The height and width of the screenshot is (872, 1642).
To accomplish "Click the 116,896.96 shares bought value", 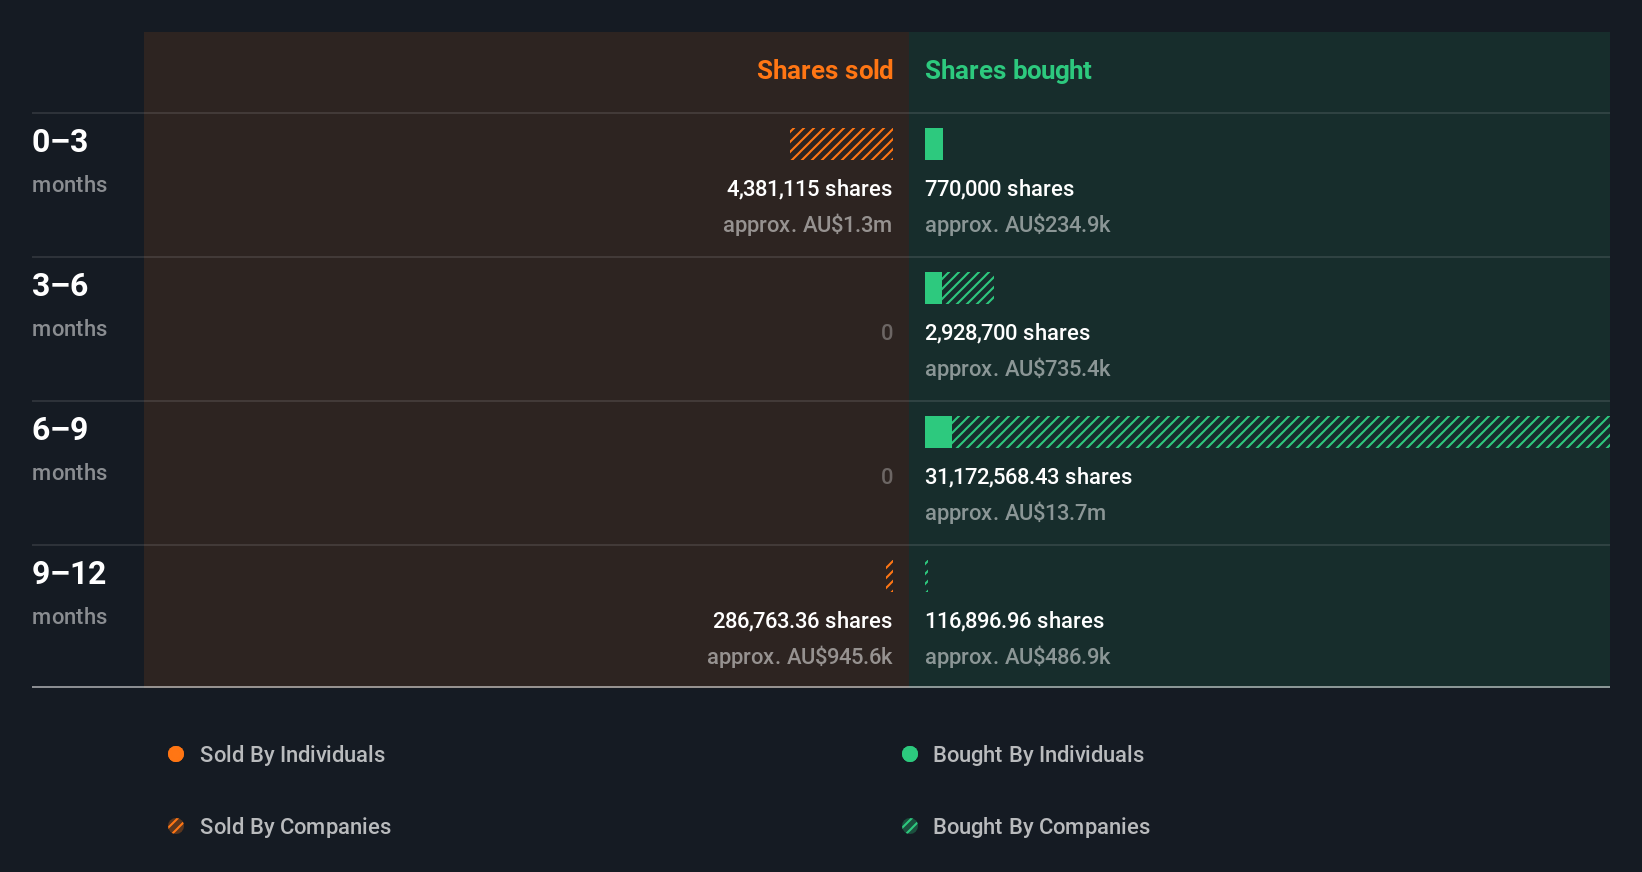I will click(1014, 620).
